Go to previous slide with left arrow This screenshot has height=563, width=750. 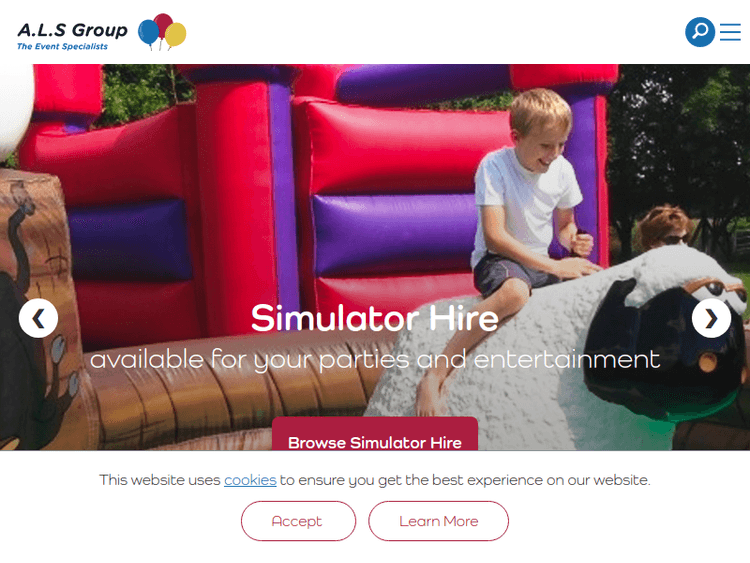(x=38, y=318)
